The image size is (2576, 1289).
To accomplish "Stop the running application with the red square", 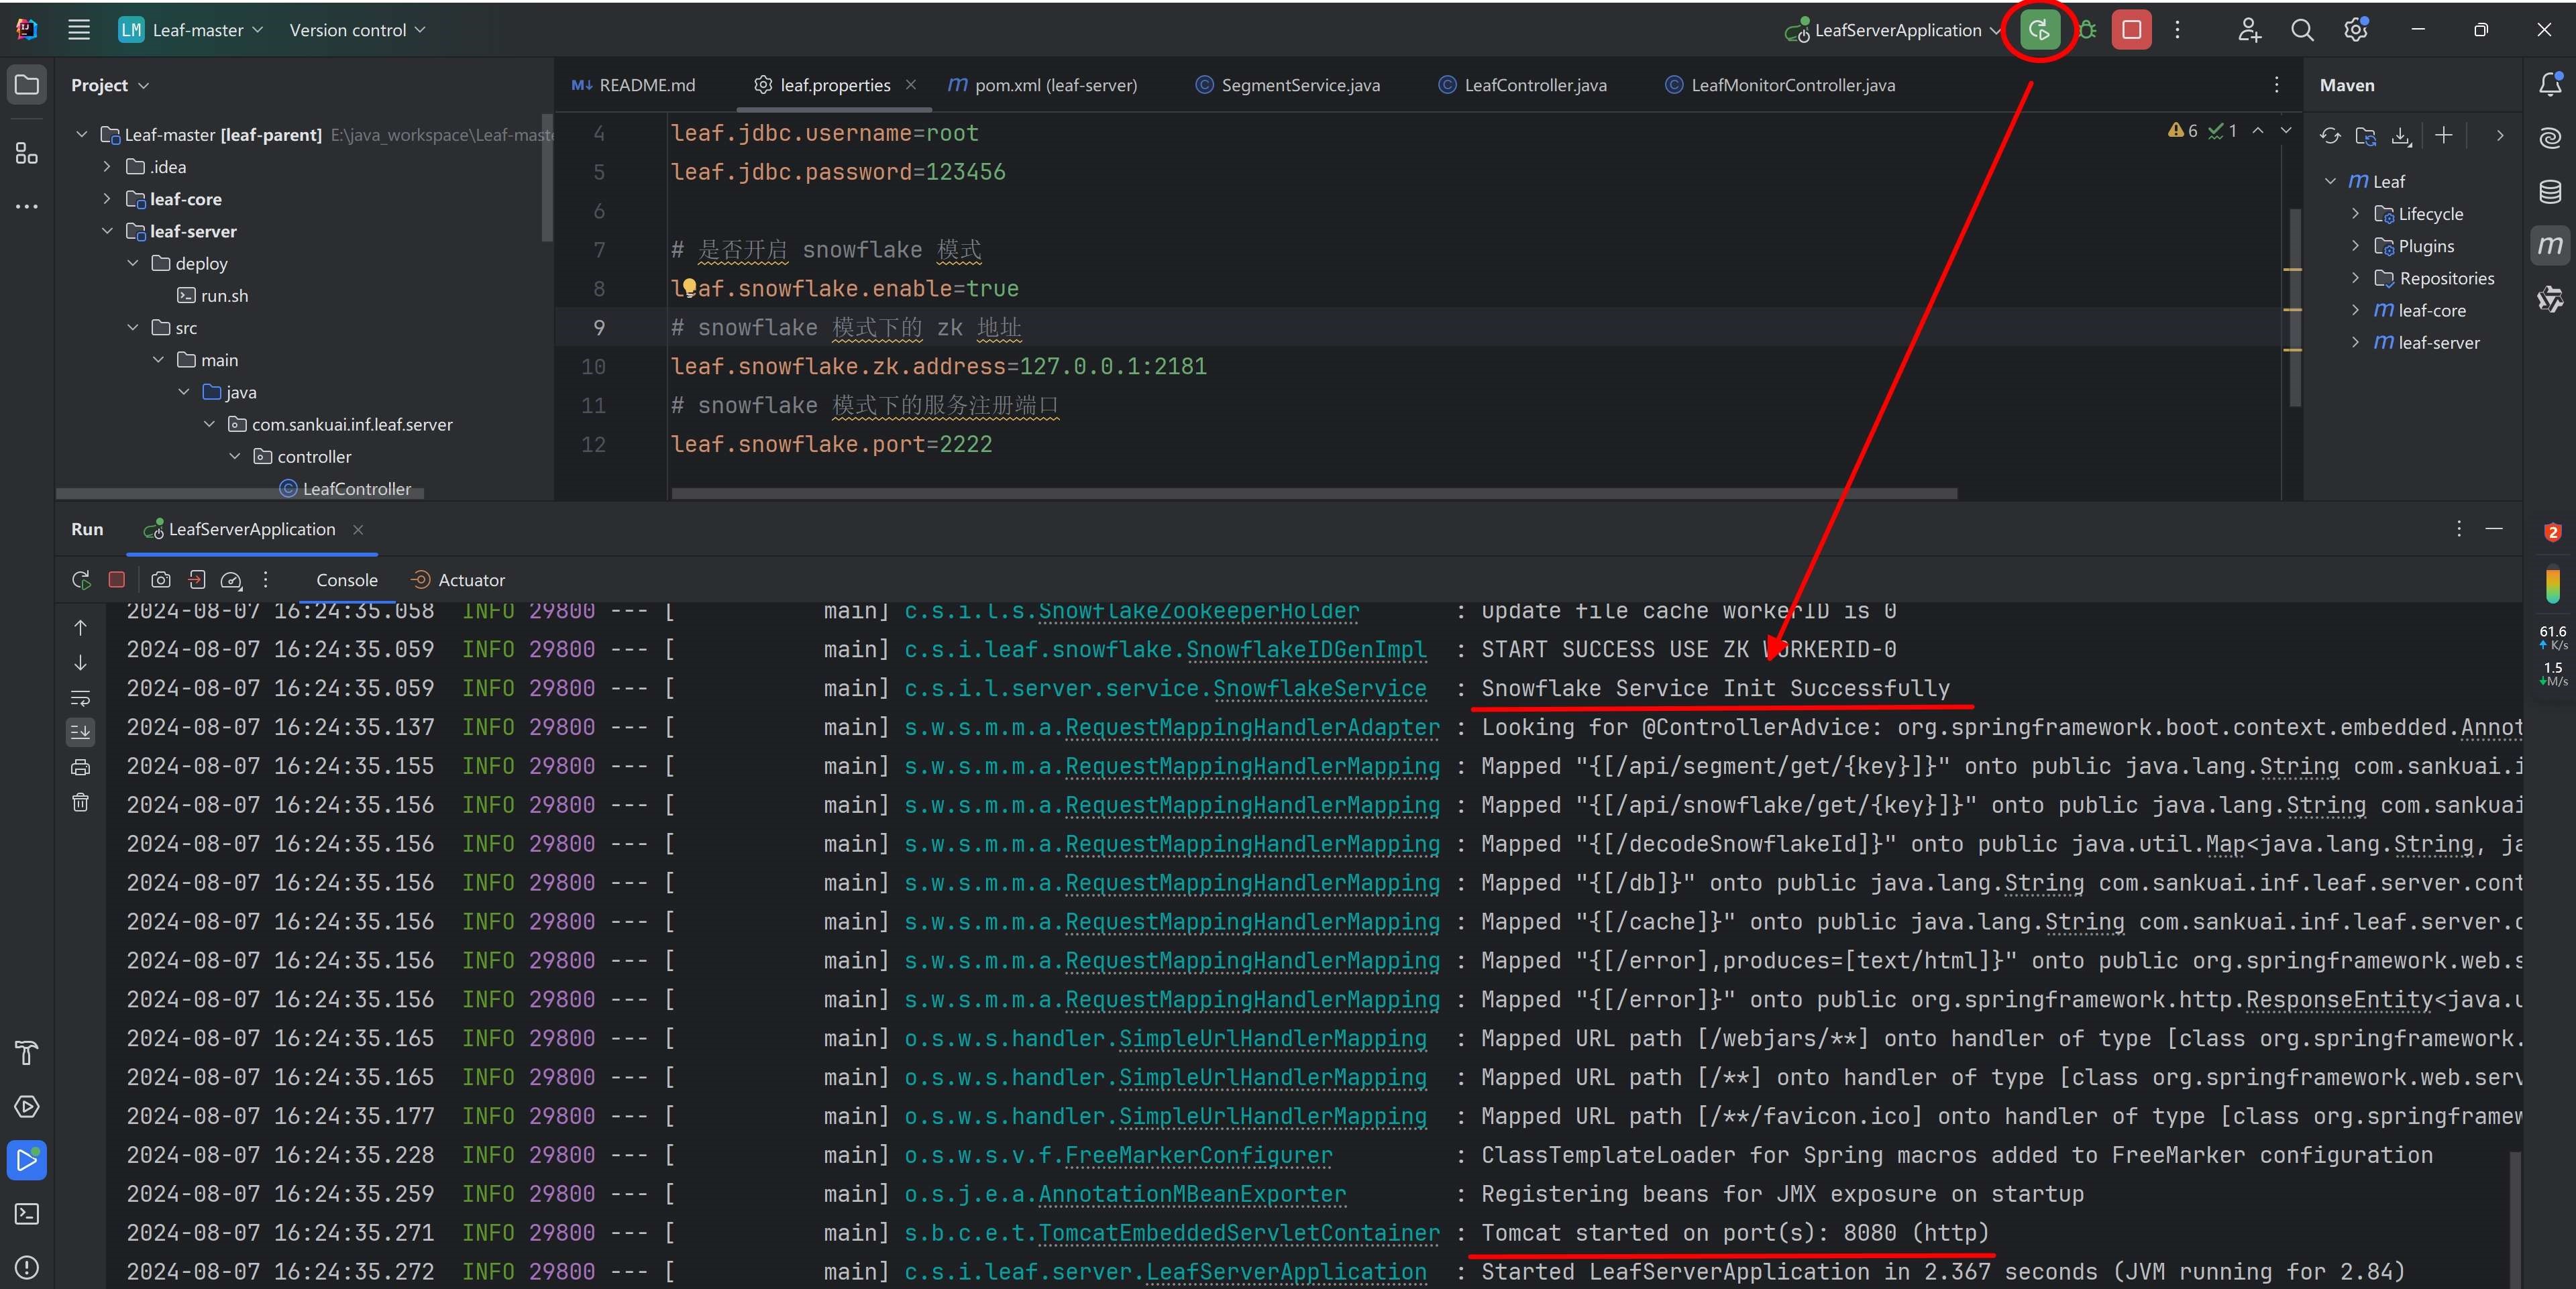I will coord(2131,30).
